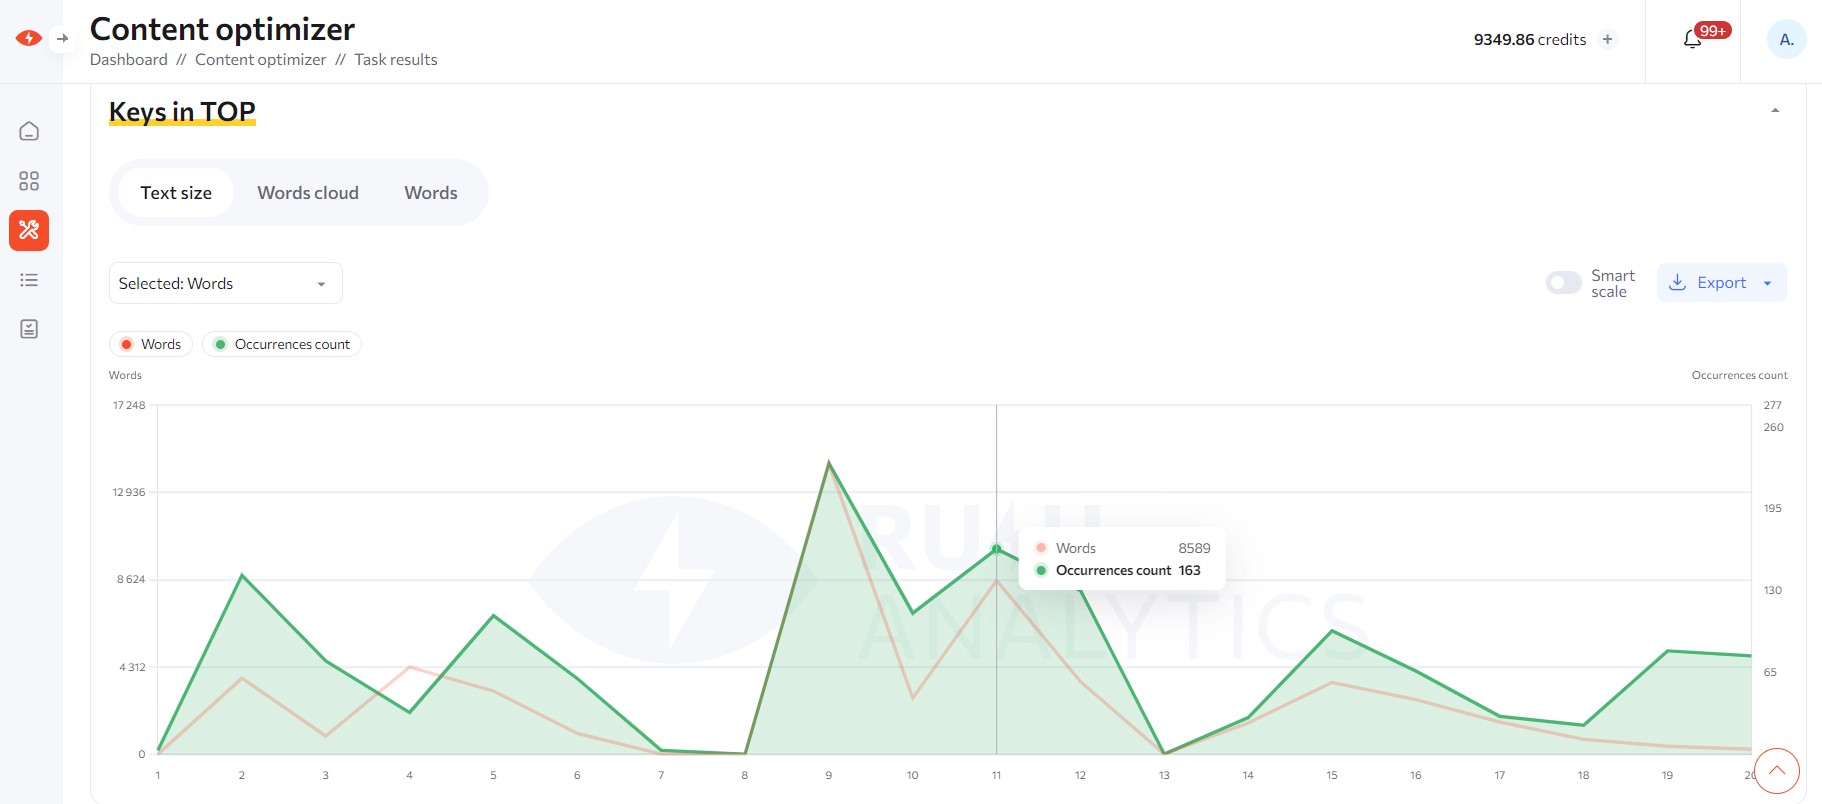Click right axis value 65
The width and height of the screenshot is (1822, 804).
coord(1770,672)
